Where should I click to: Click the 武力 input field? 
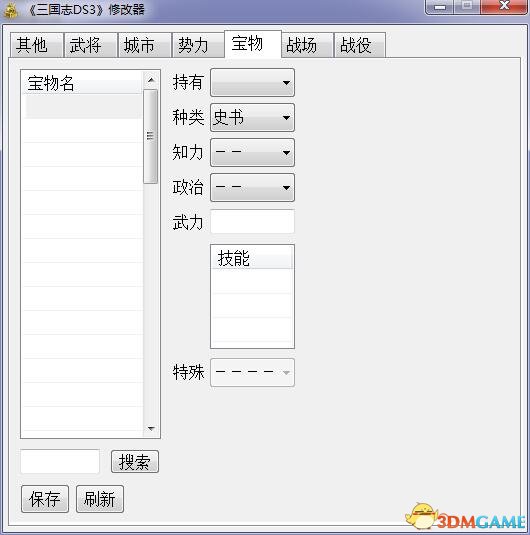[252, 222]
